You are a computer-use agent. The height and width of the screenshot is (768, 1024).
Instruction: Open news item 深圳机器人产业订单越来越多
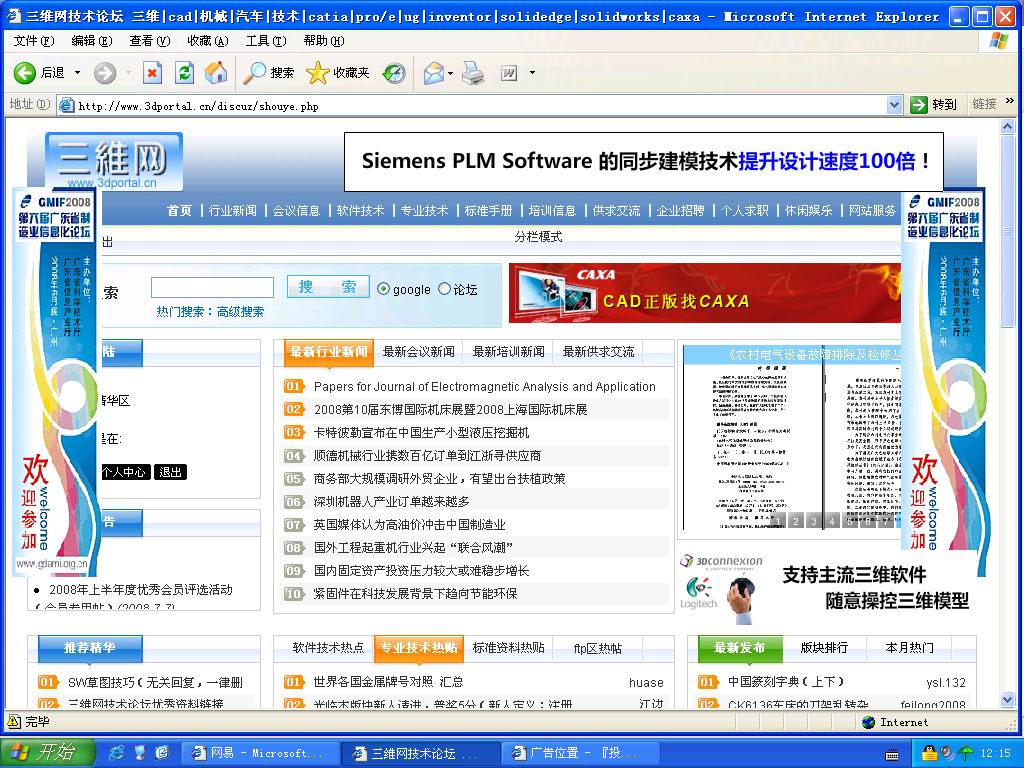click(391, 502)
